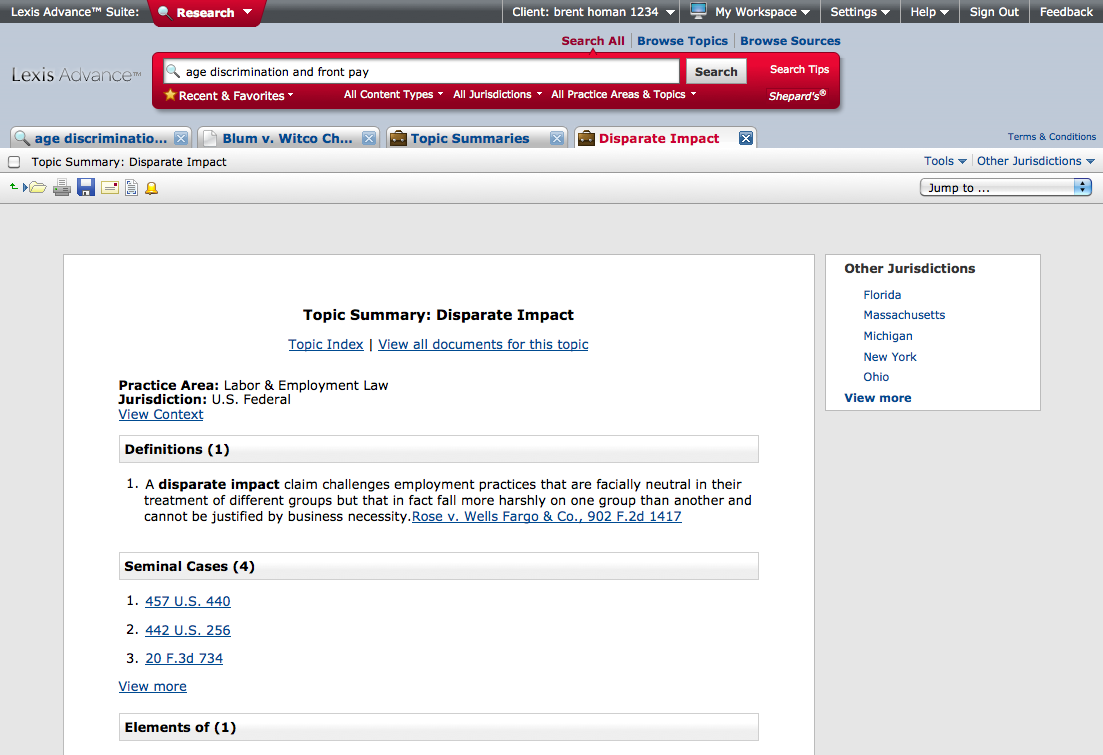Image resolution: width=1103 pixels, height=755 pixels.
Task: Open the Jump to ... combo box
Action: 1006,187
